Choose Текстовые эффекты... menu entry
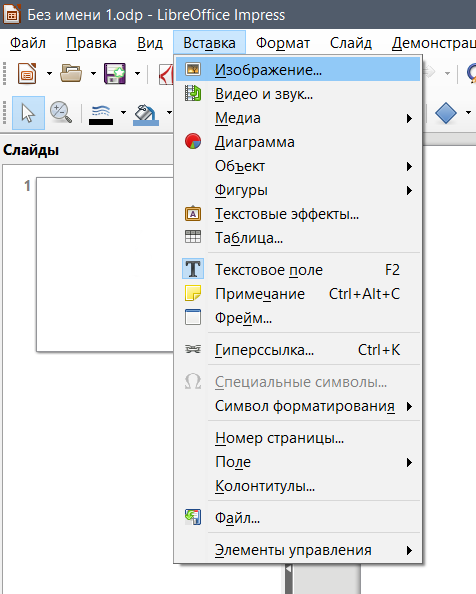The width and height of the screenshot is (476, 594). tap(298, 214)
